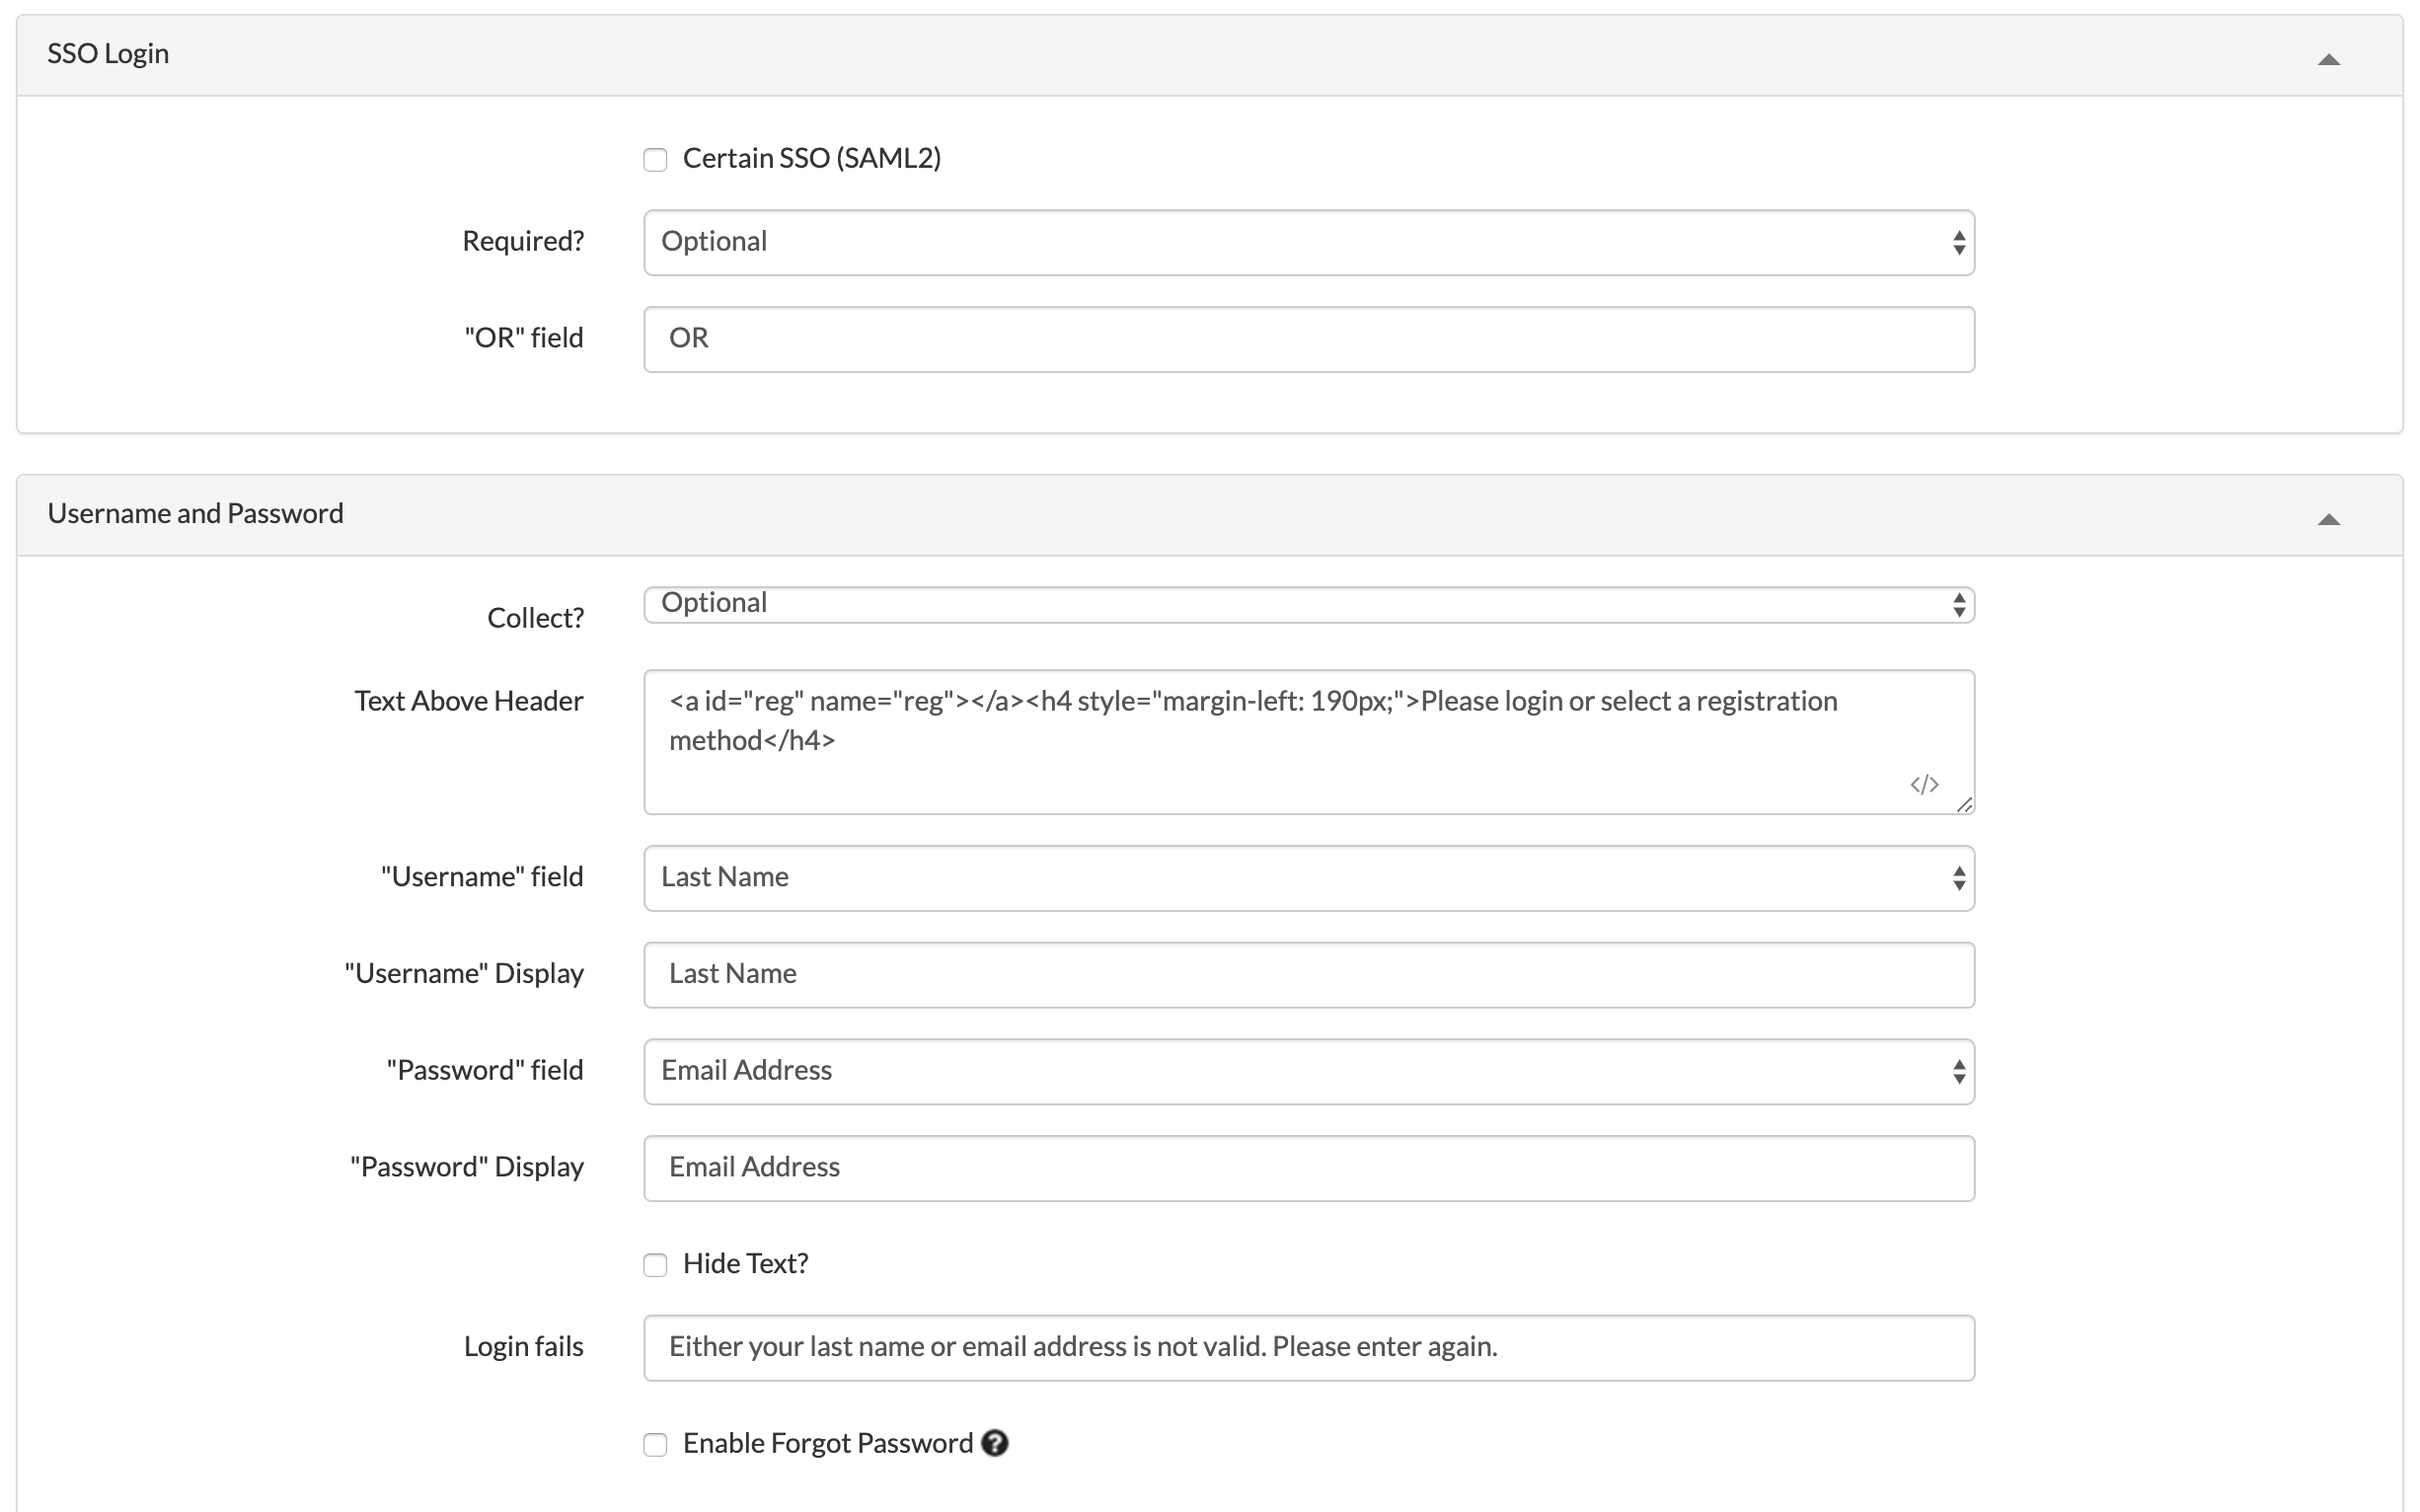Click the Login fails message input
The image size is (2420, 1512).
coord(1309,1348)
